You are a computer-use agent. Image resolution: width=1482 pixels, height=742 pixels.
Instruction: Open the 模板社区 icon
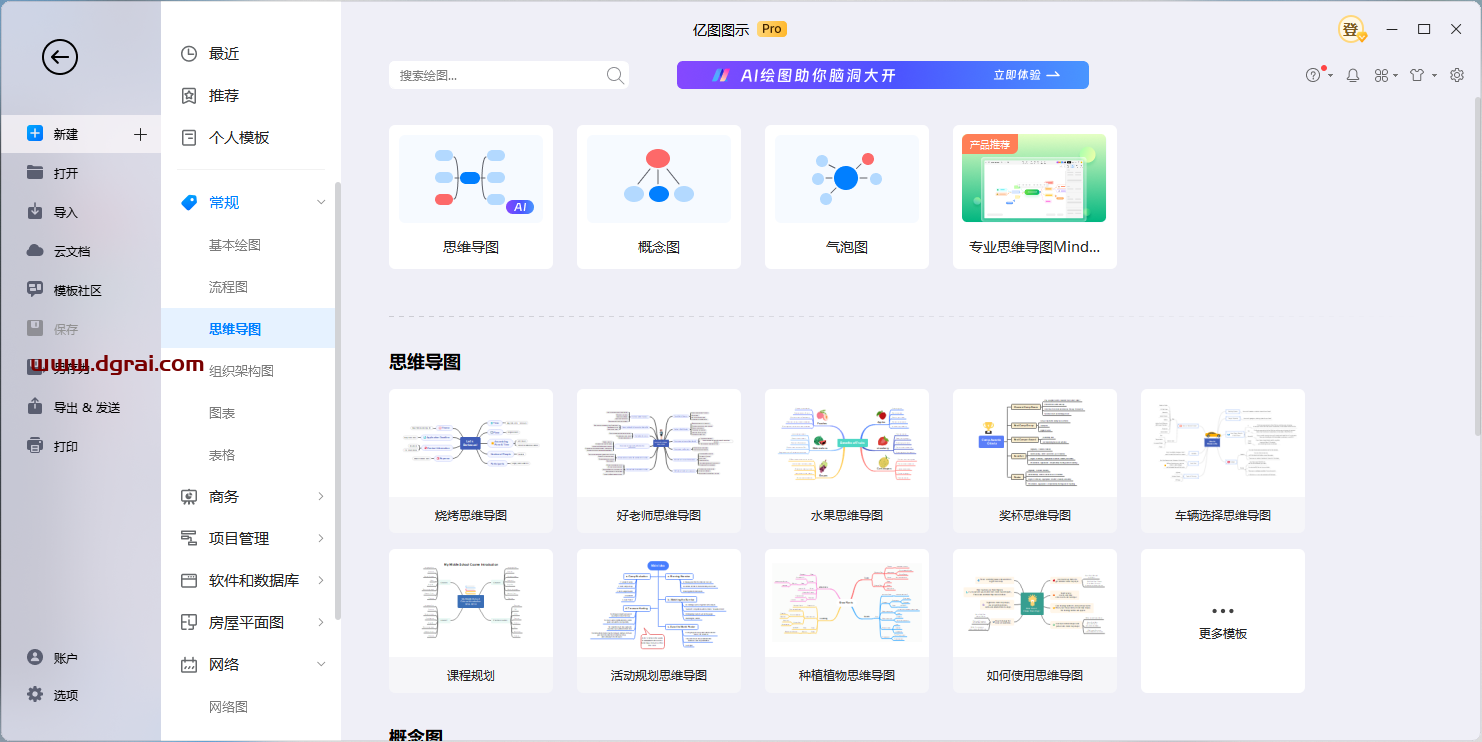click(35, 290)
